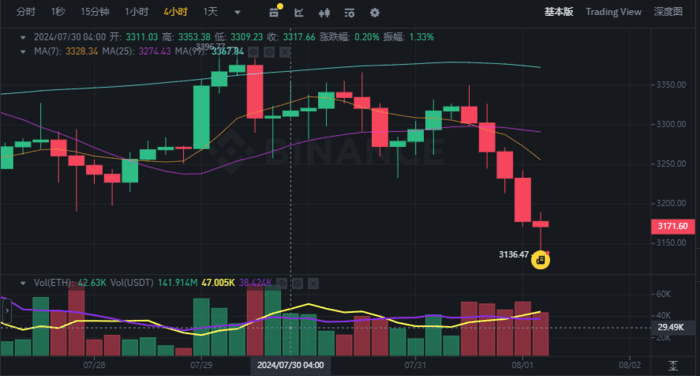The height and width of the screenshot is (376, 700).
Task: Click the 07/31 date axis label
Action: coord(415,365)
